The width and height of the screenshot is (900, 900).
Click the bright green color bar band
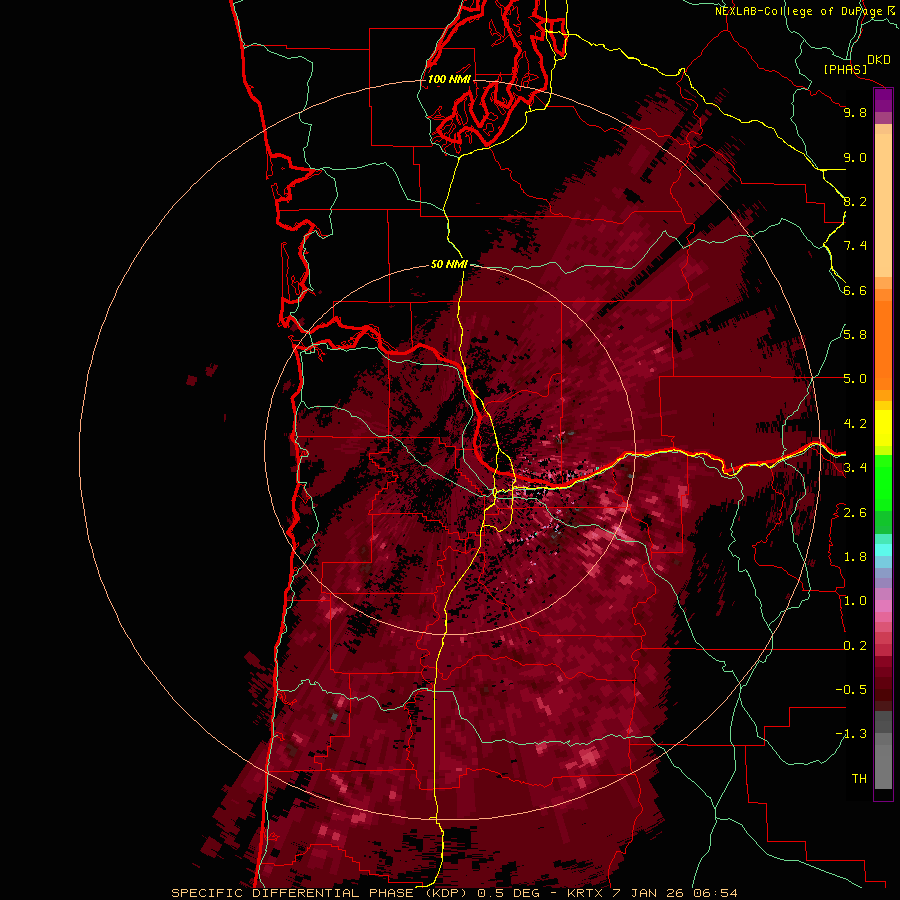pos(883,482)
